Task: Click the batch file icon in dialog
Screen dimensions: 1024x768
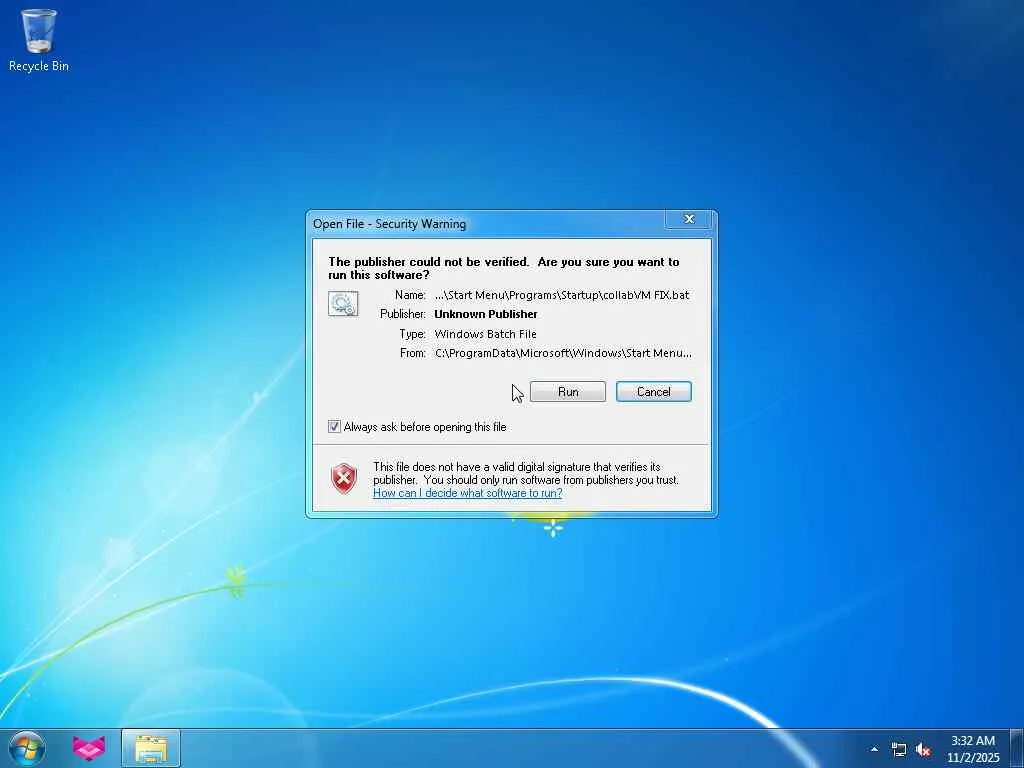Action: pyautogui.click(x=343, y=304)
